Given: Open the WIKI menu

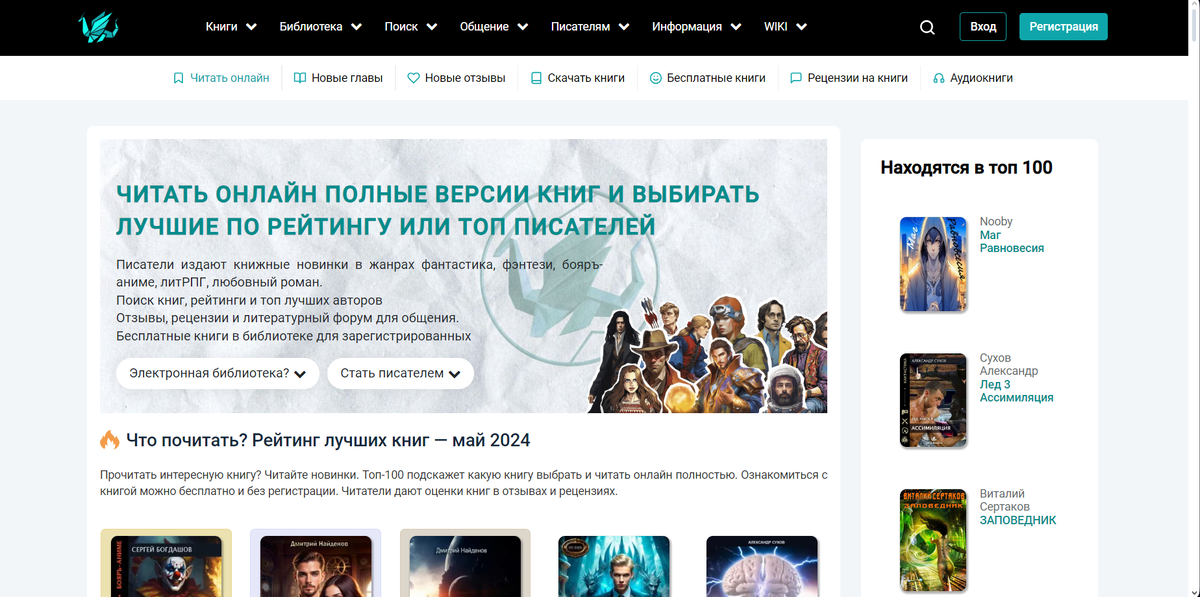Looking at the screenshot, I should [x=776, y=27].
